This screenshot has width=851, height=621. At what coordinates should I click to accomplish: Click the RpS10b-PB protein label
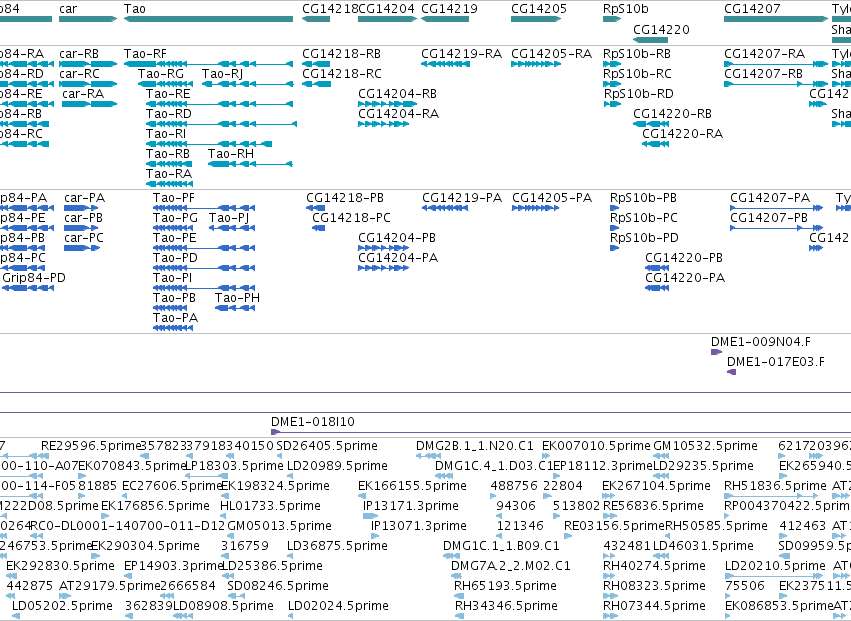pos(643,198)
